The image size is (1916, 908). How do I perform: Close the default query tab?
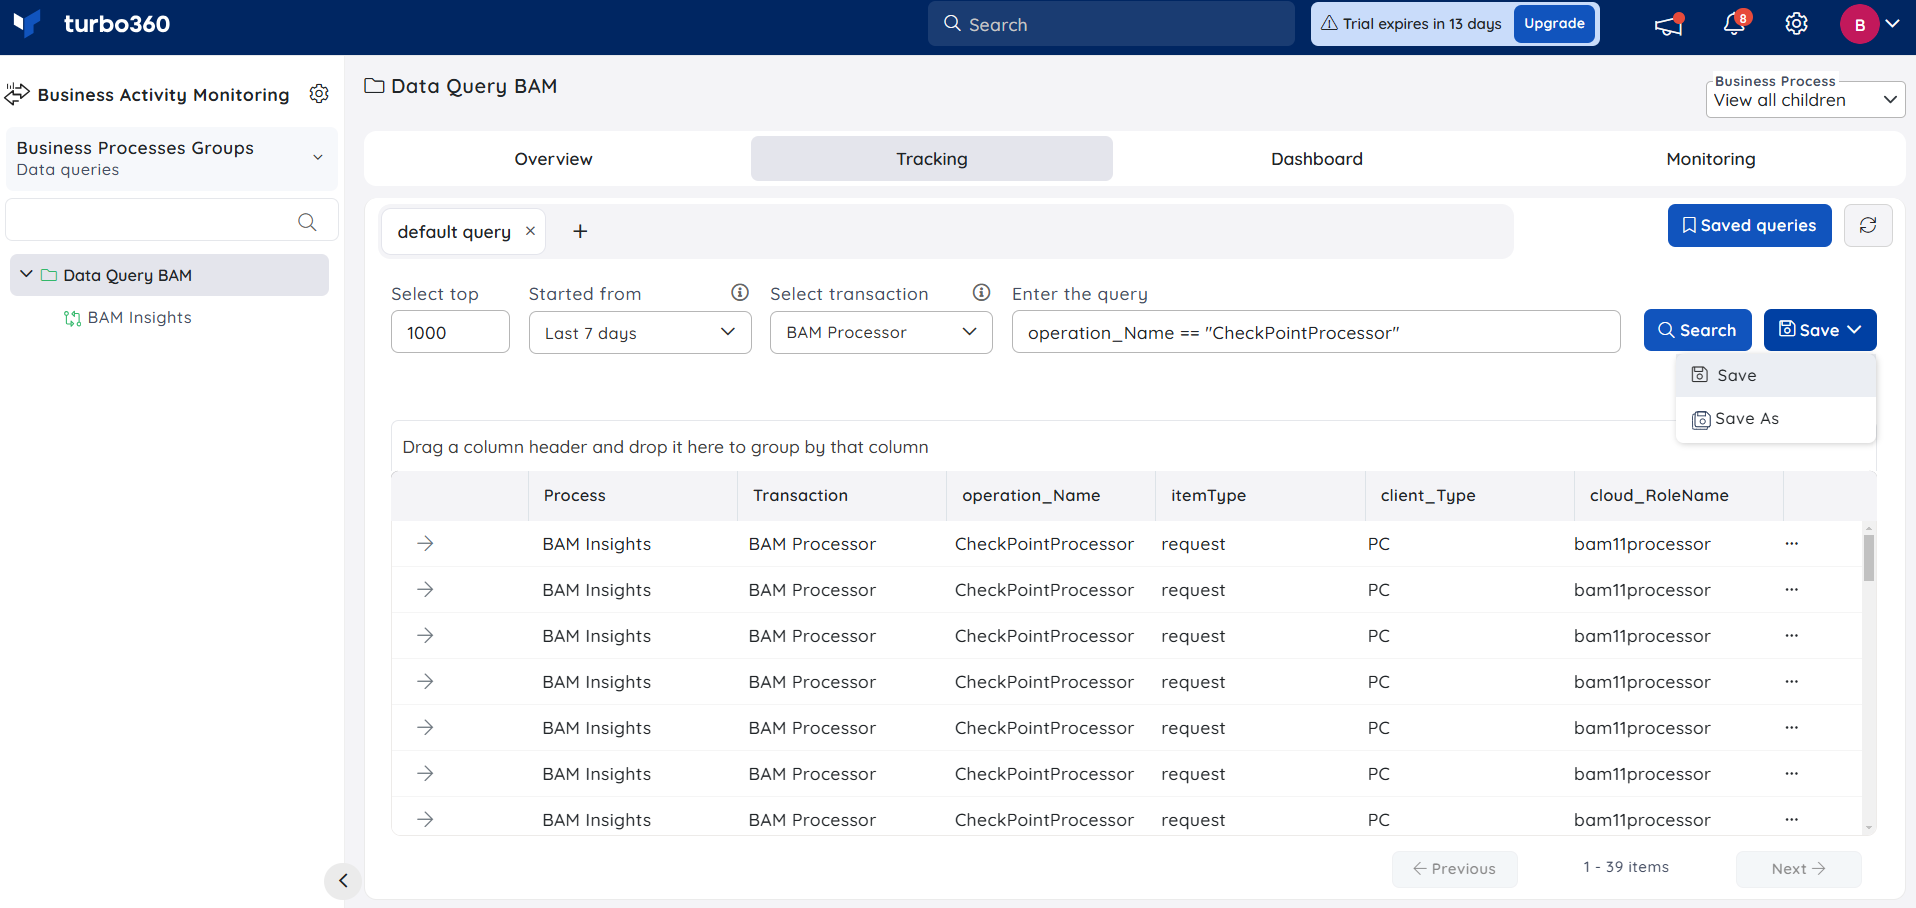point(531,231)
